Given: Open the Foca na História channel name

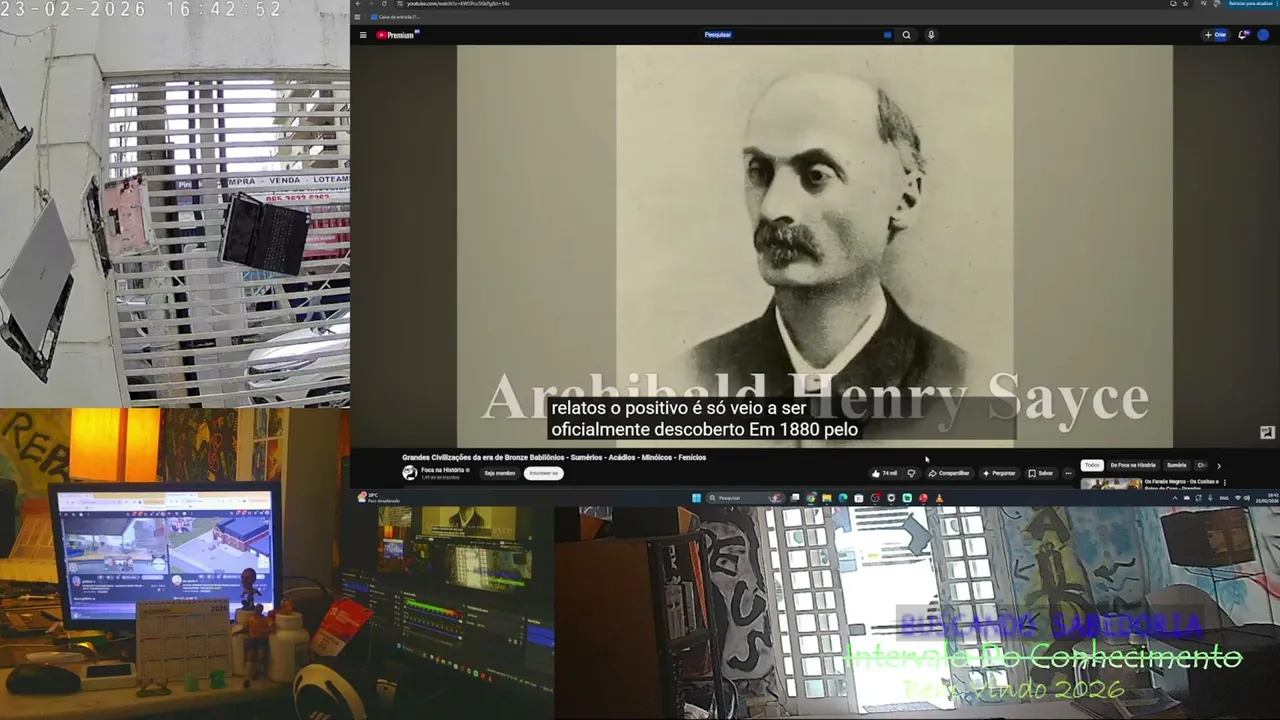Looking at the screenshot, I should pos(441,470).
